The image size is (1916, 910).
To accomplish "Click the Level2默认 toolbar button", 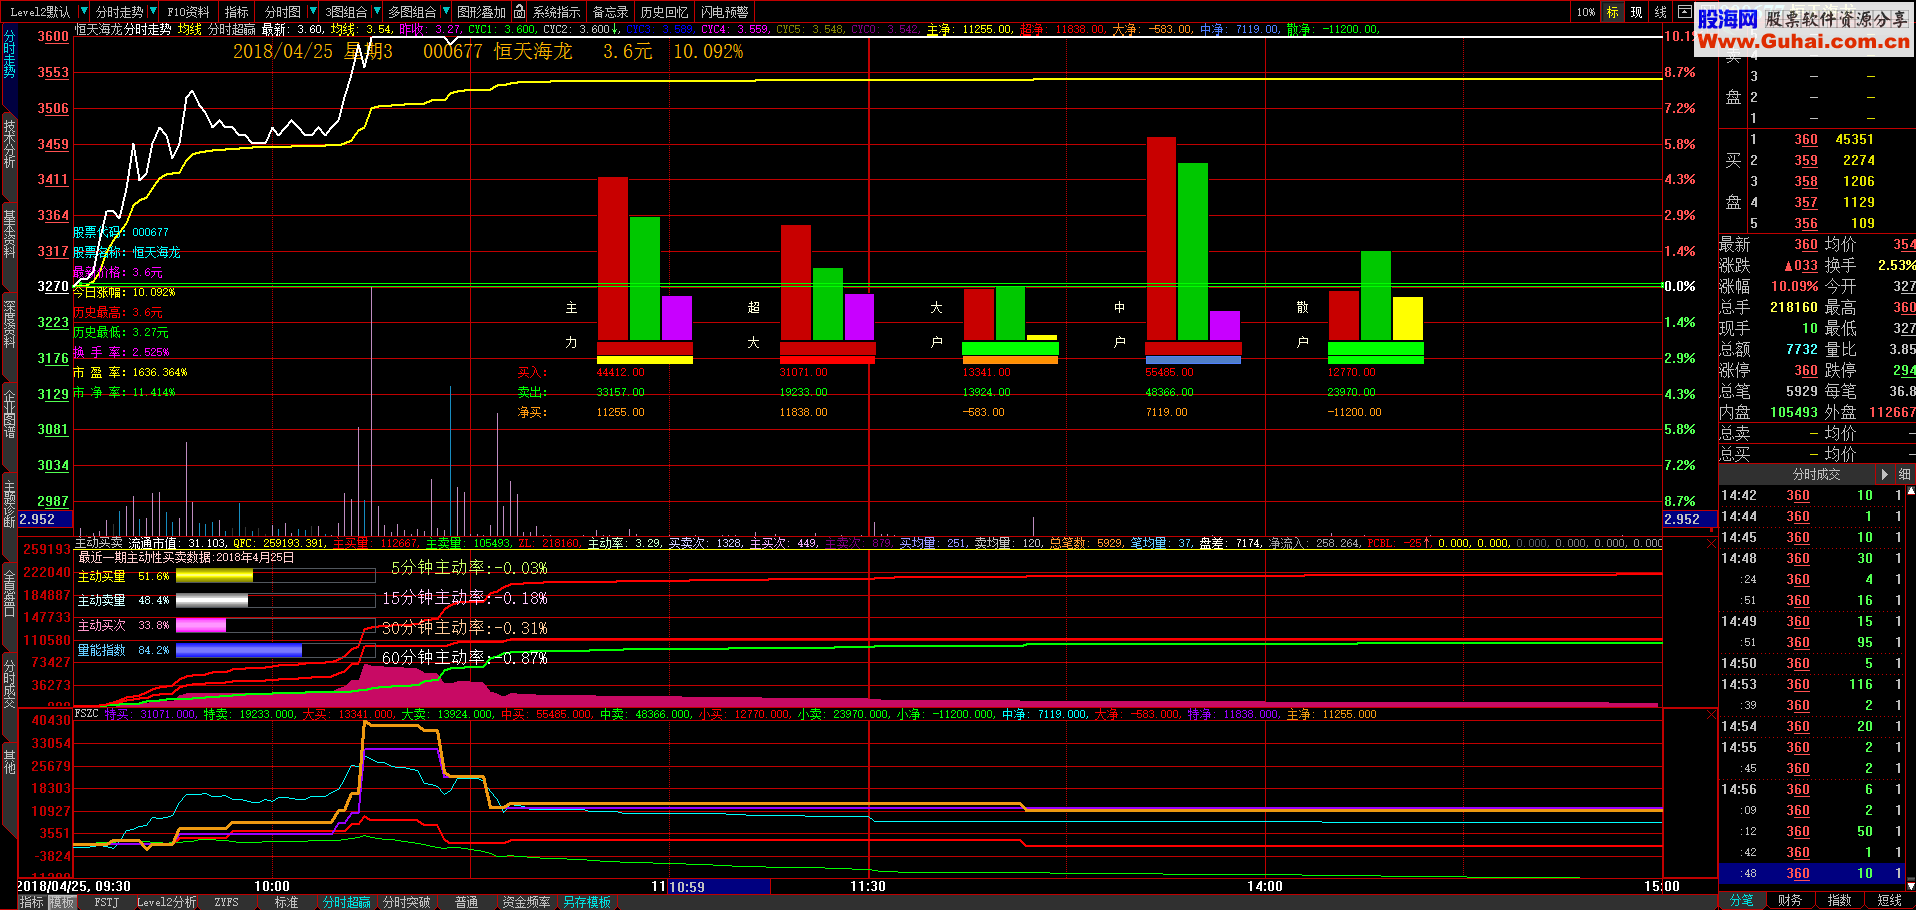I will (40, 12).
